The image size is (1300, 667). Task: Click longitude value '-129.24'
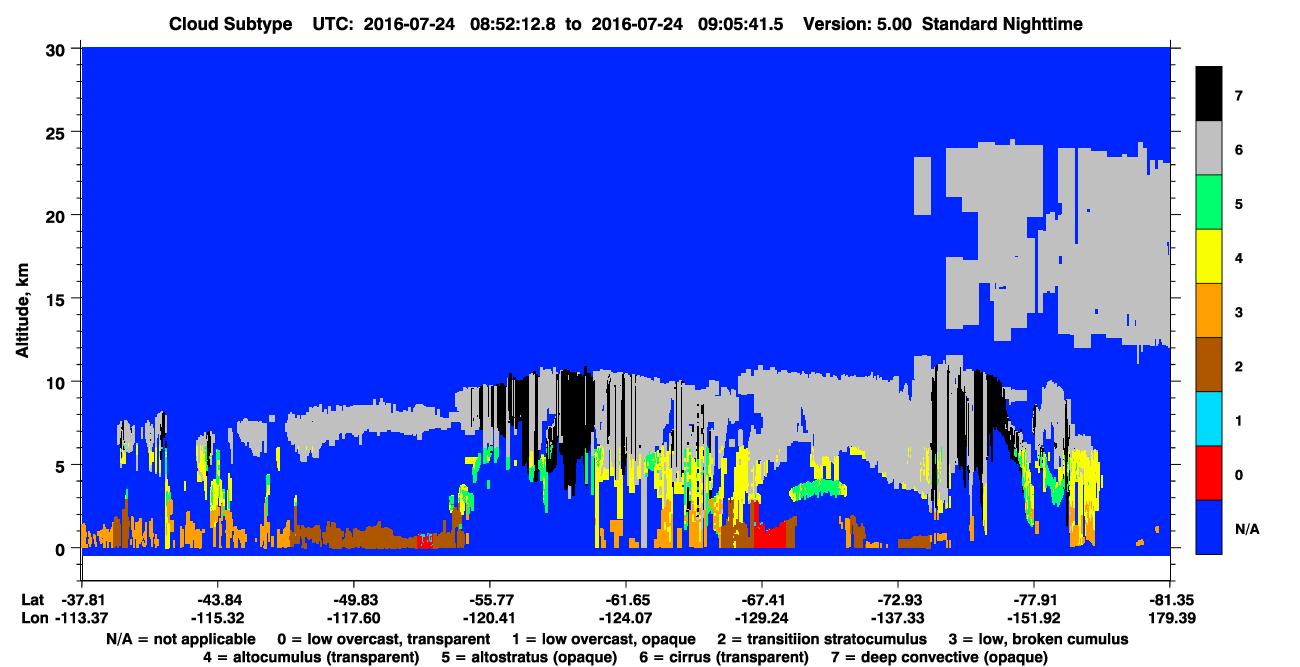[762, 618]
